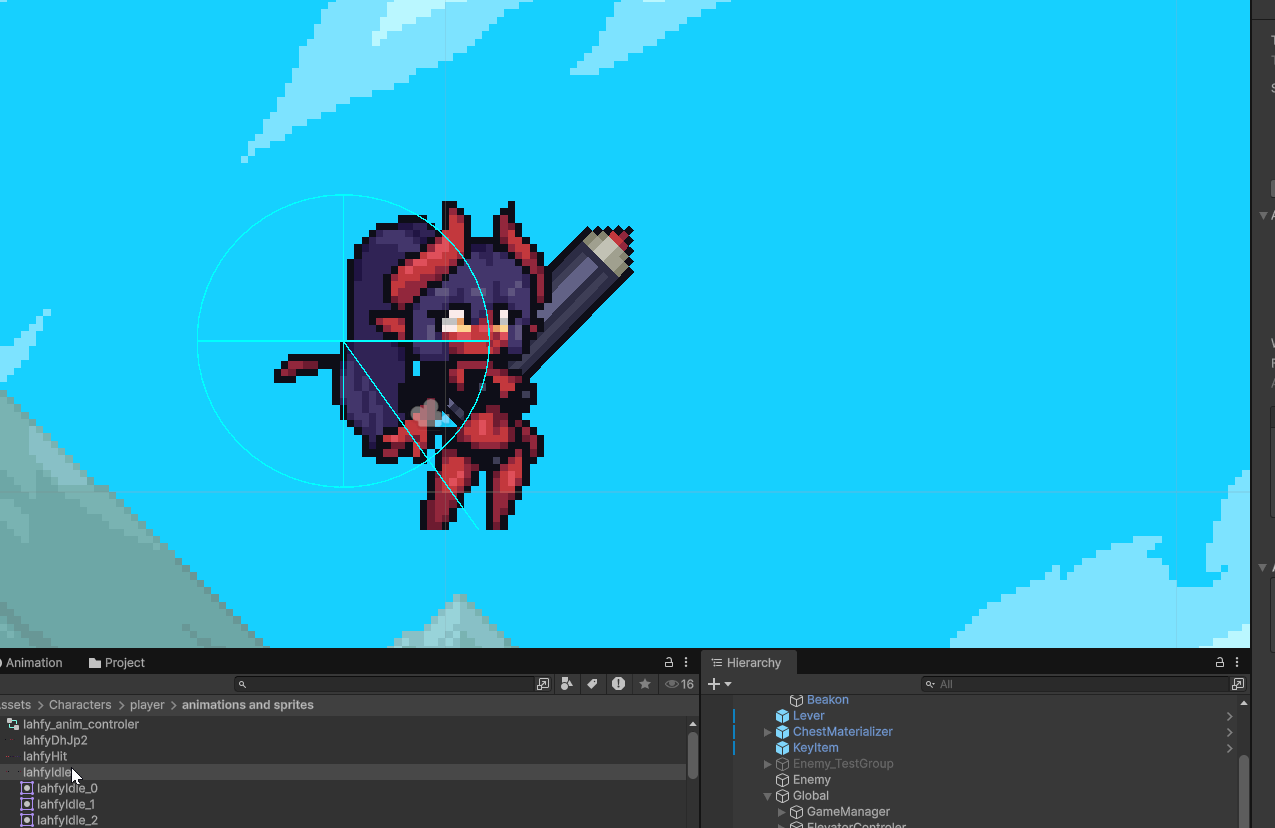
Task: Open the Hierarchy panel three-dot options menu
Action: click(1238, 662)
